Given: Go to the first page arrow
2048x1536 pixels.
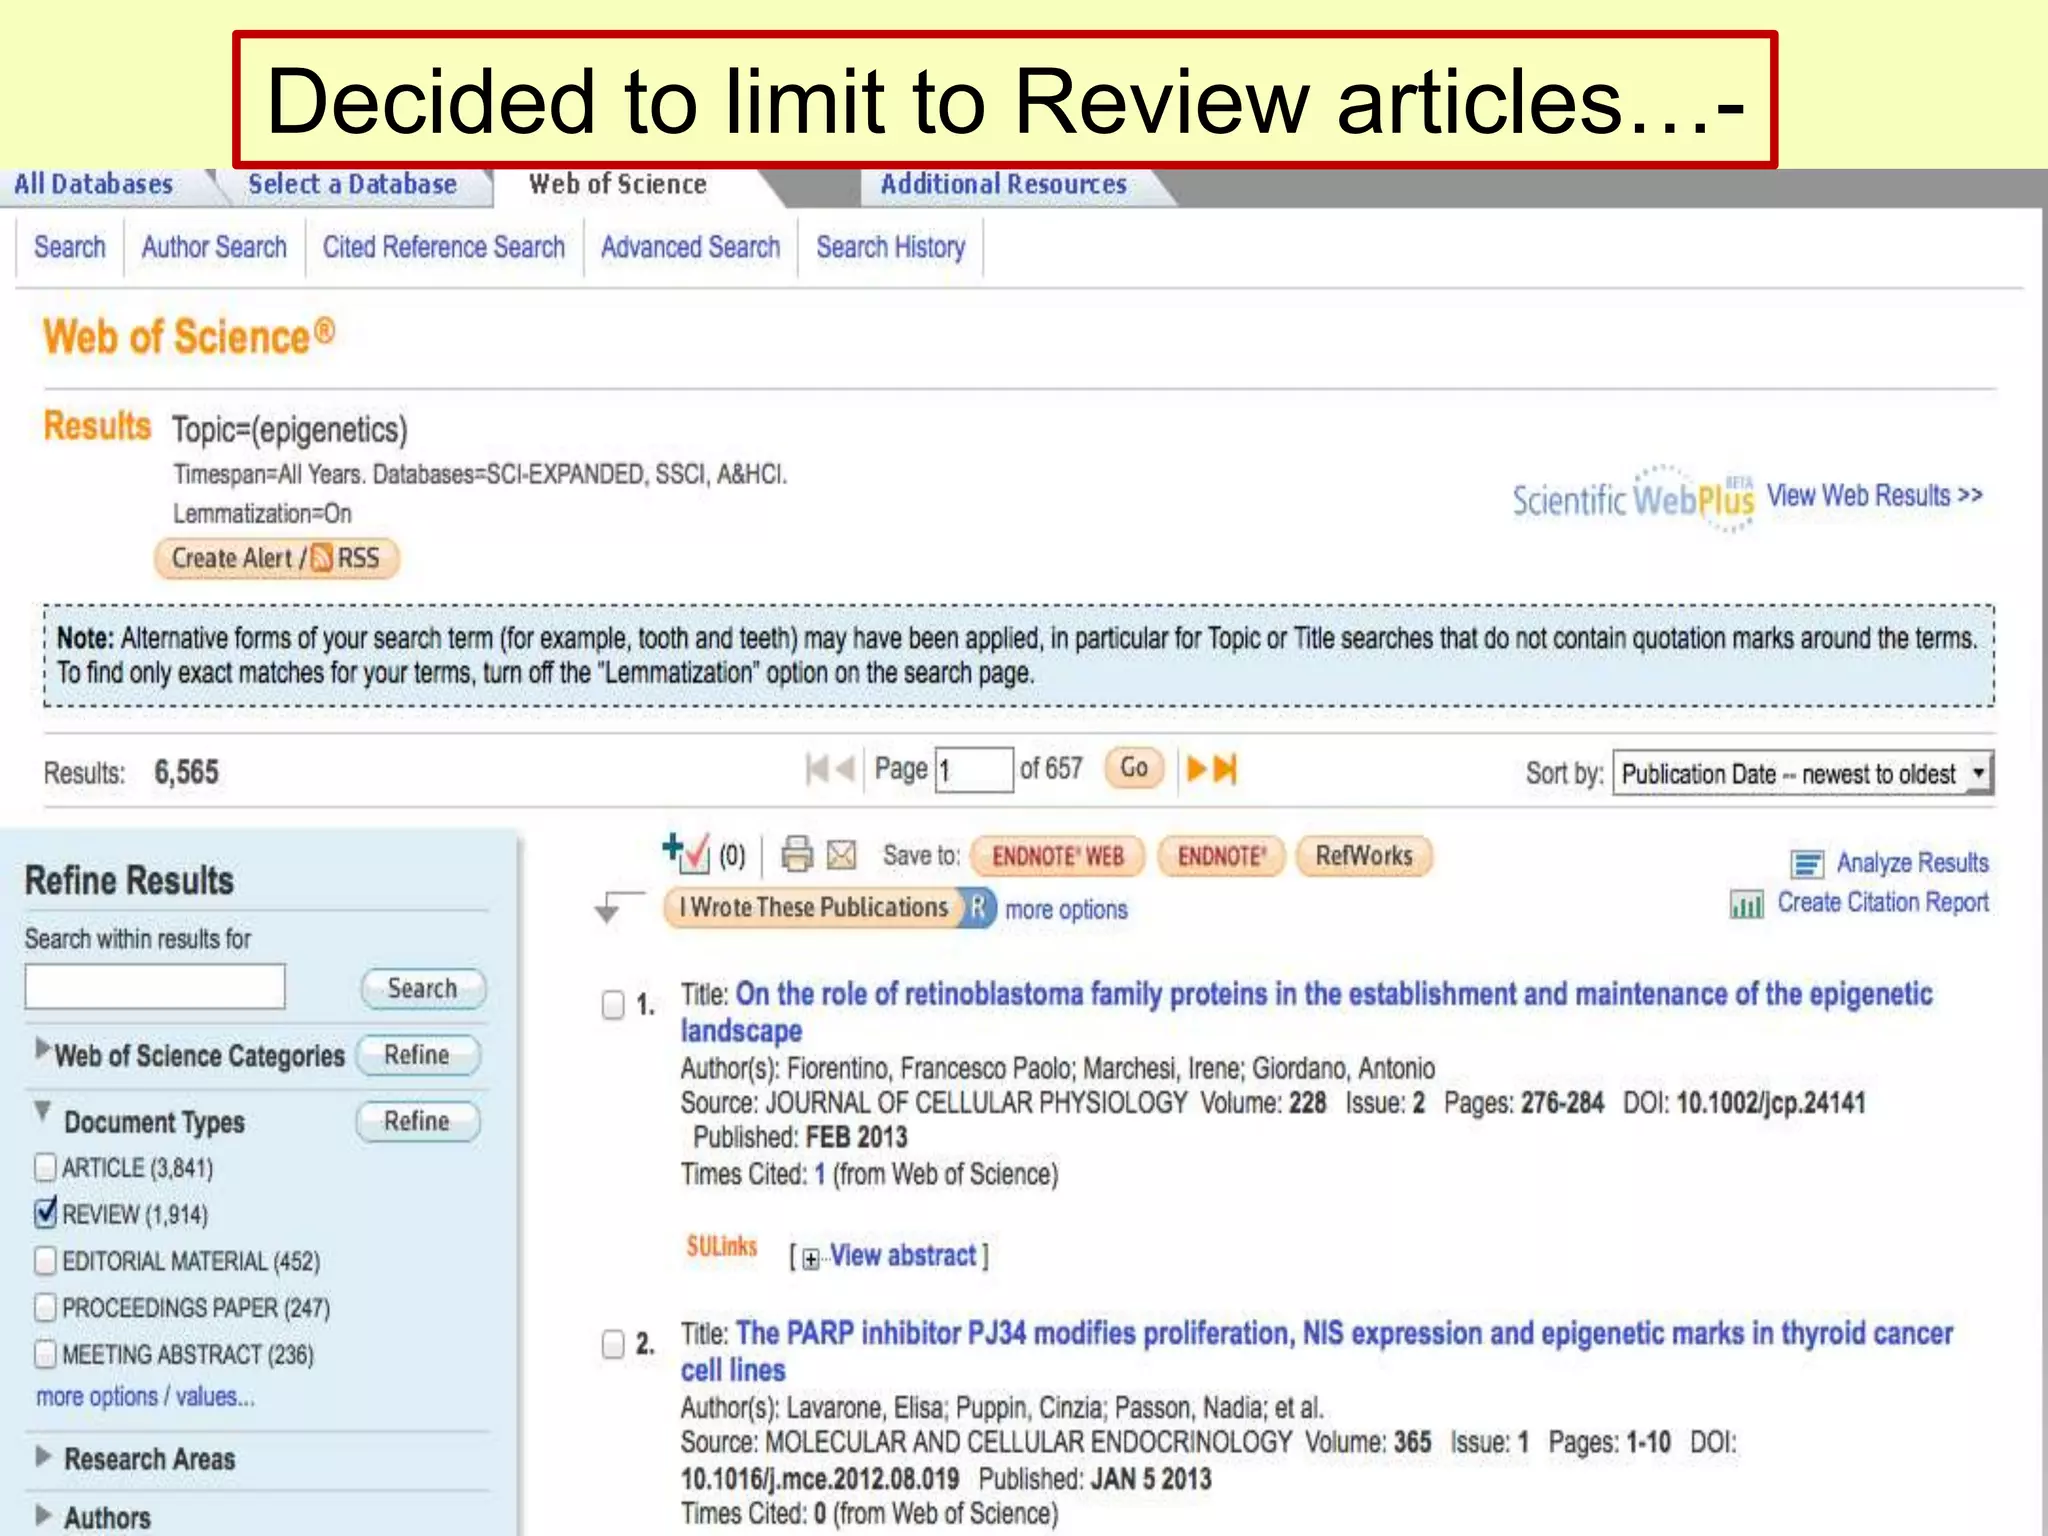Looking at the screenshot, I should (x=818, y=769).
